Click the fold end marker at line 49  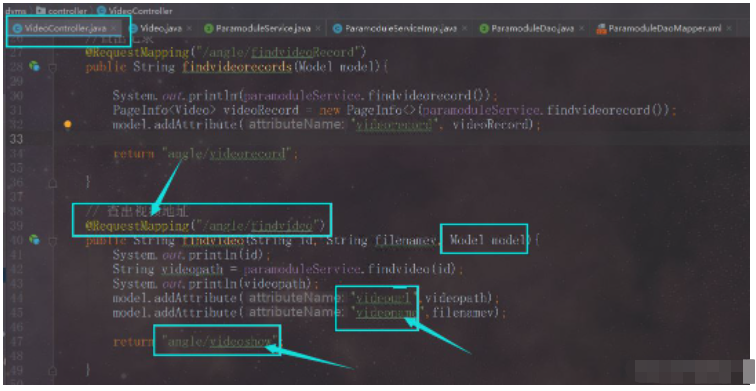(x=53, y=370)
